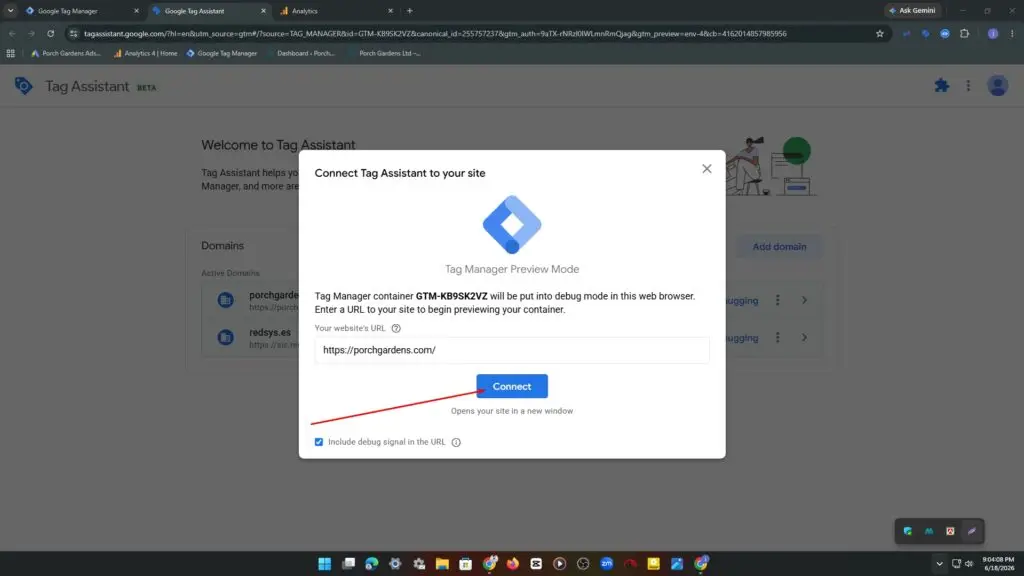Click the info icon next to the debug signal option
Screen dimensions: 1024x576
[456, 442]
